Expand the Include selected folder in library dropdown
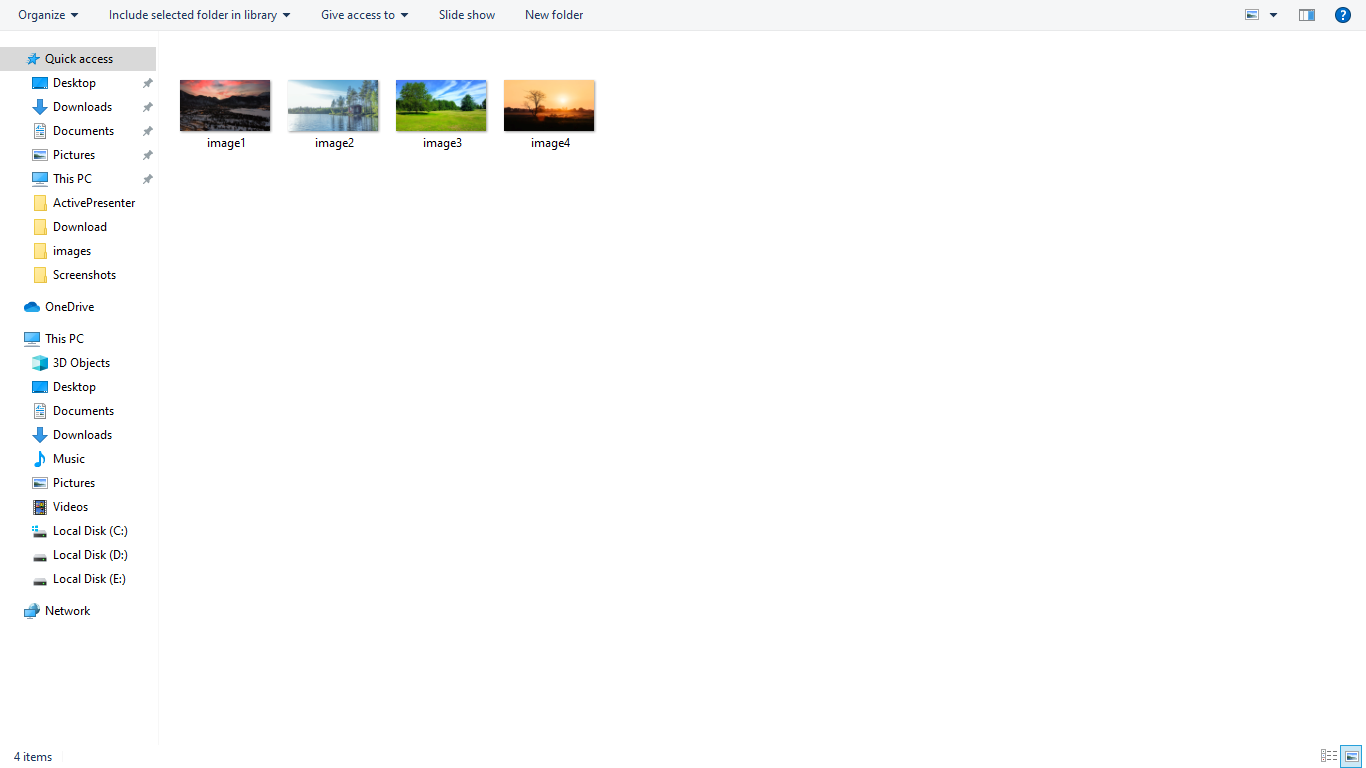Viewport: 1366px width, 768px height. tap(199, 14)
